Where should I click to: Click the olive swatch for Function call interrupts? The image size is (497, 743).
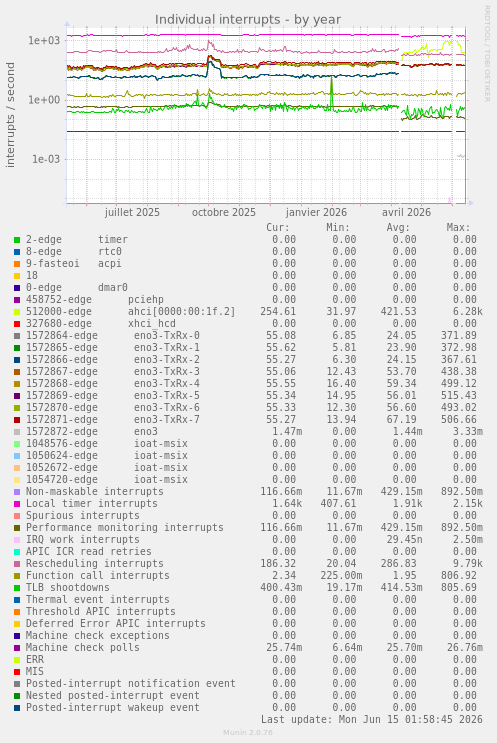coord(17,576)
